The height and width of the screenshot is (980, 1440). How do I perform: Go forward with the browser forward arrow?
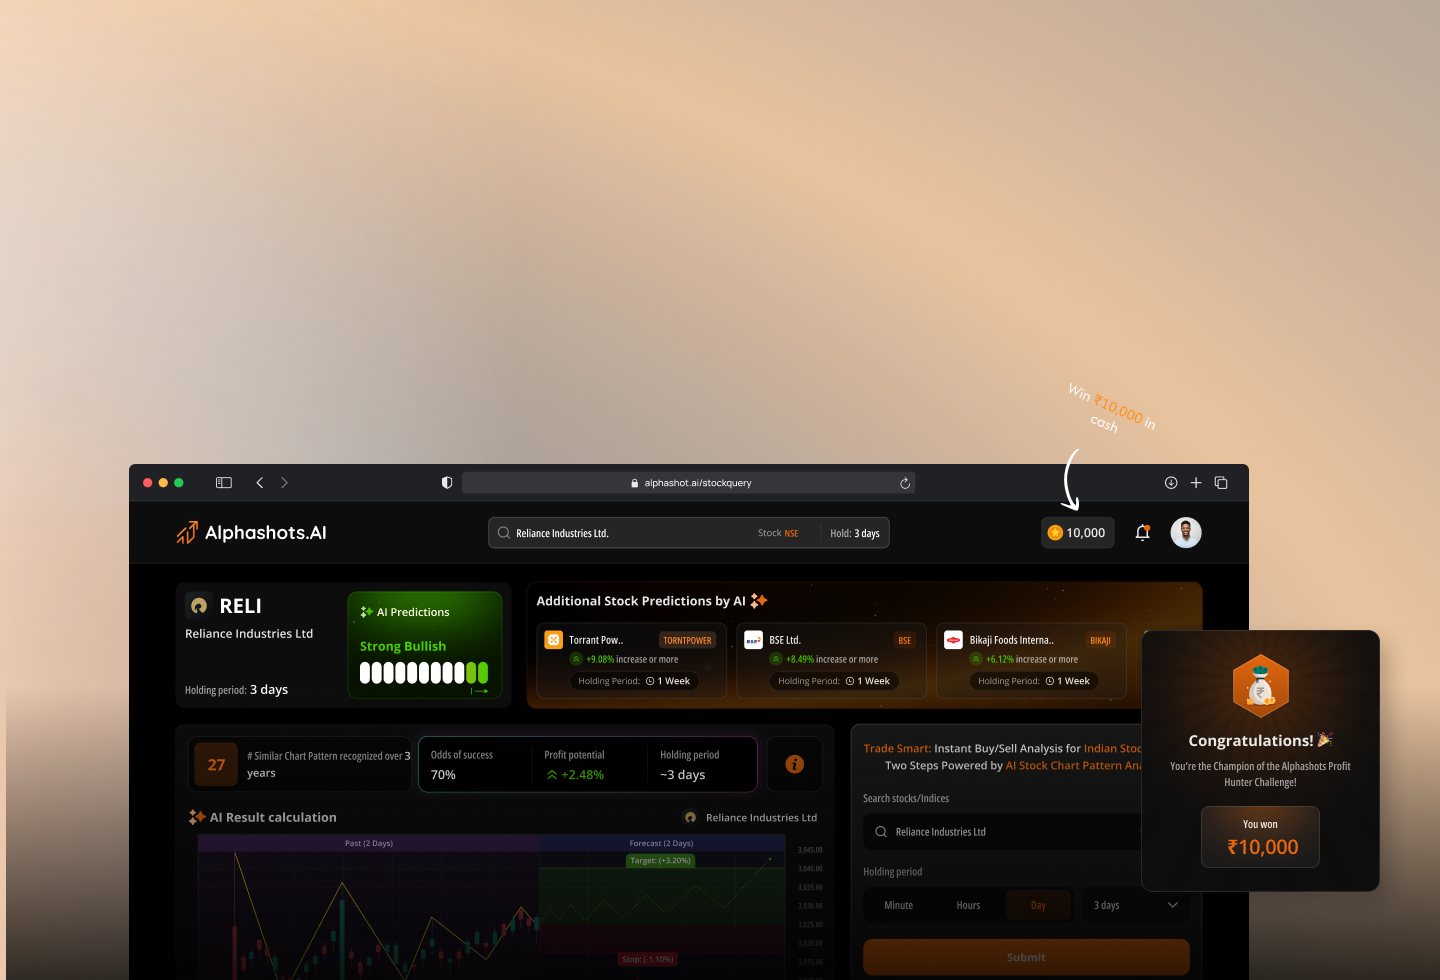click(x=284, y=483)
